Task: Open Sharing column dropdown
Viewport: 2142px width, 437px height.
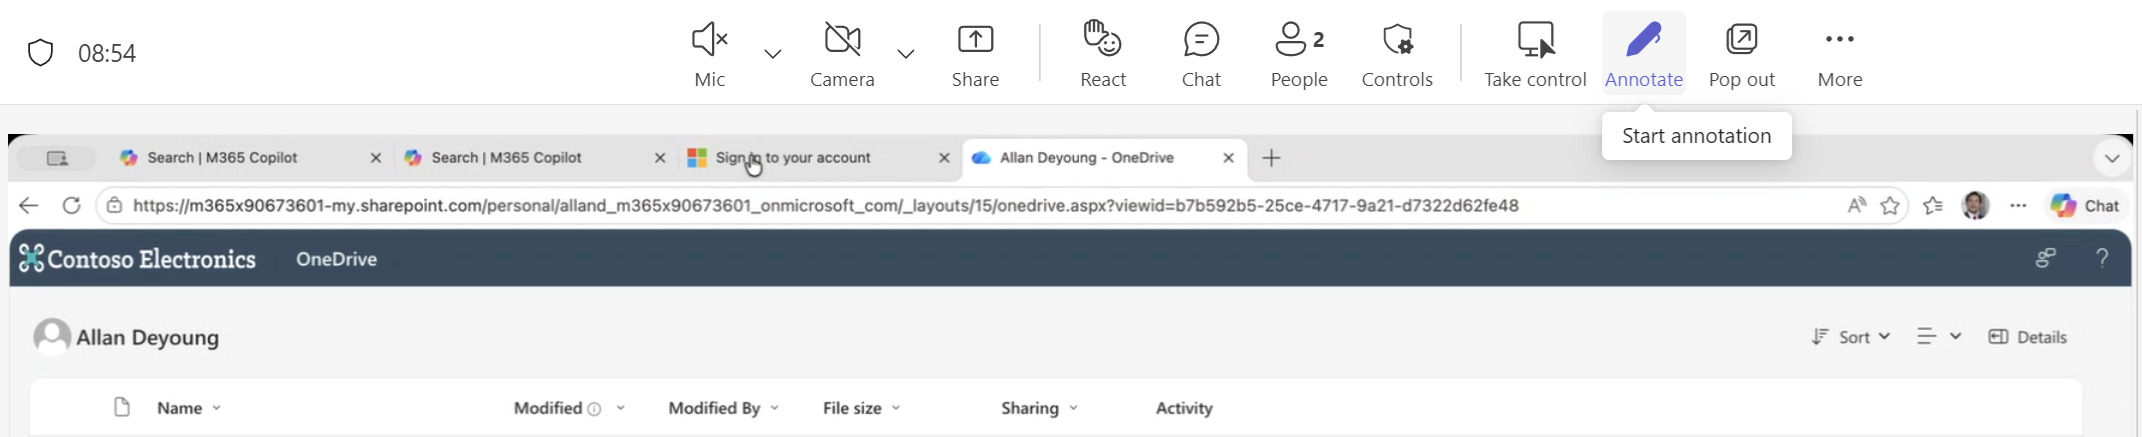Action: (1074, 408)
